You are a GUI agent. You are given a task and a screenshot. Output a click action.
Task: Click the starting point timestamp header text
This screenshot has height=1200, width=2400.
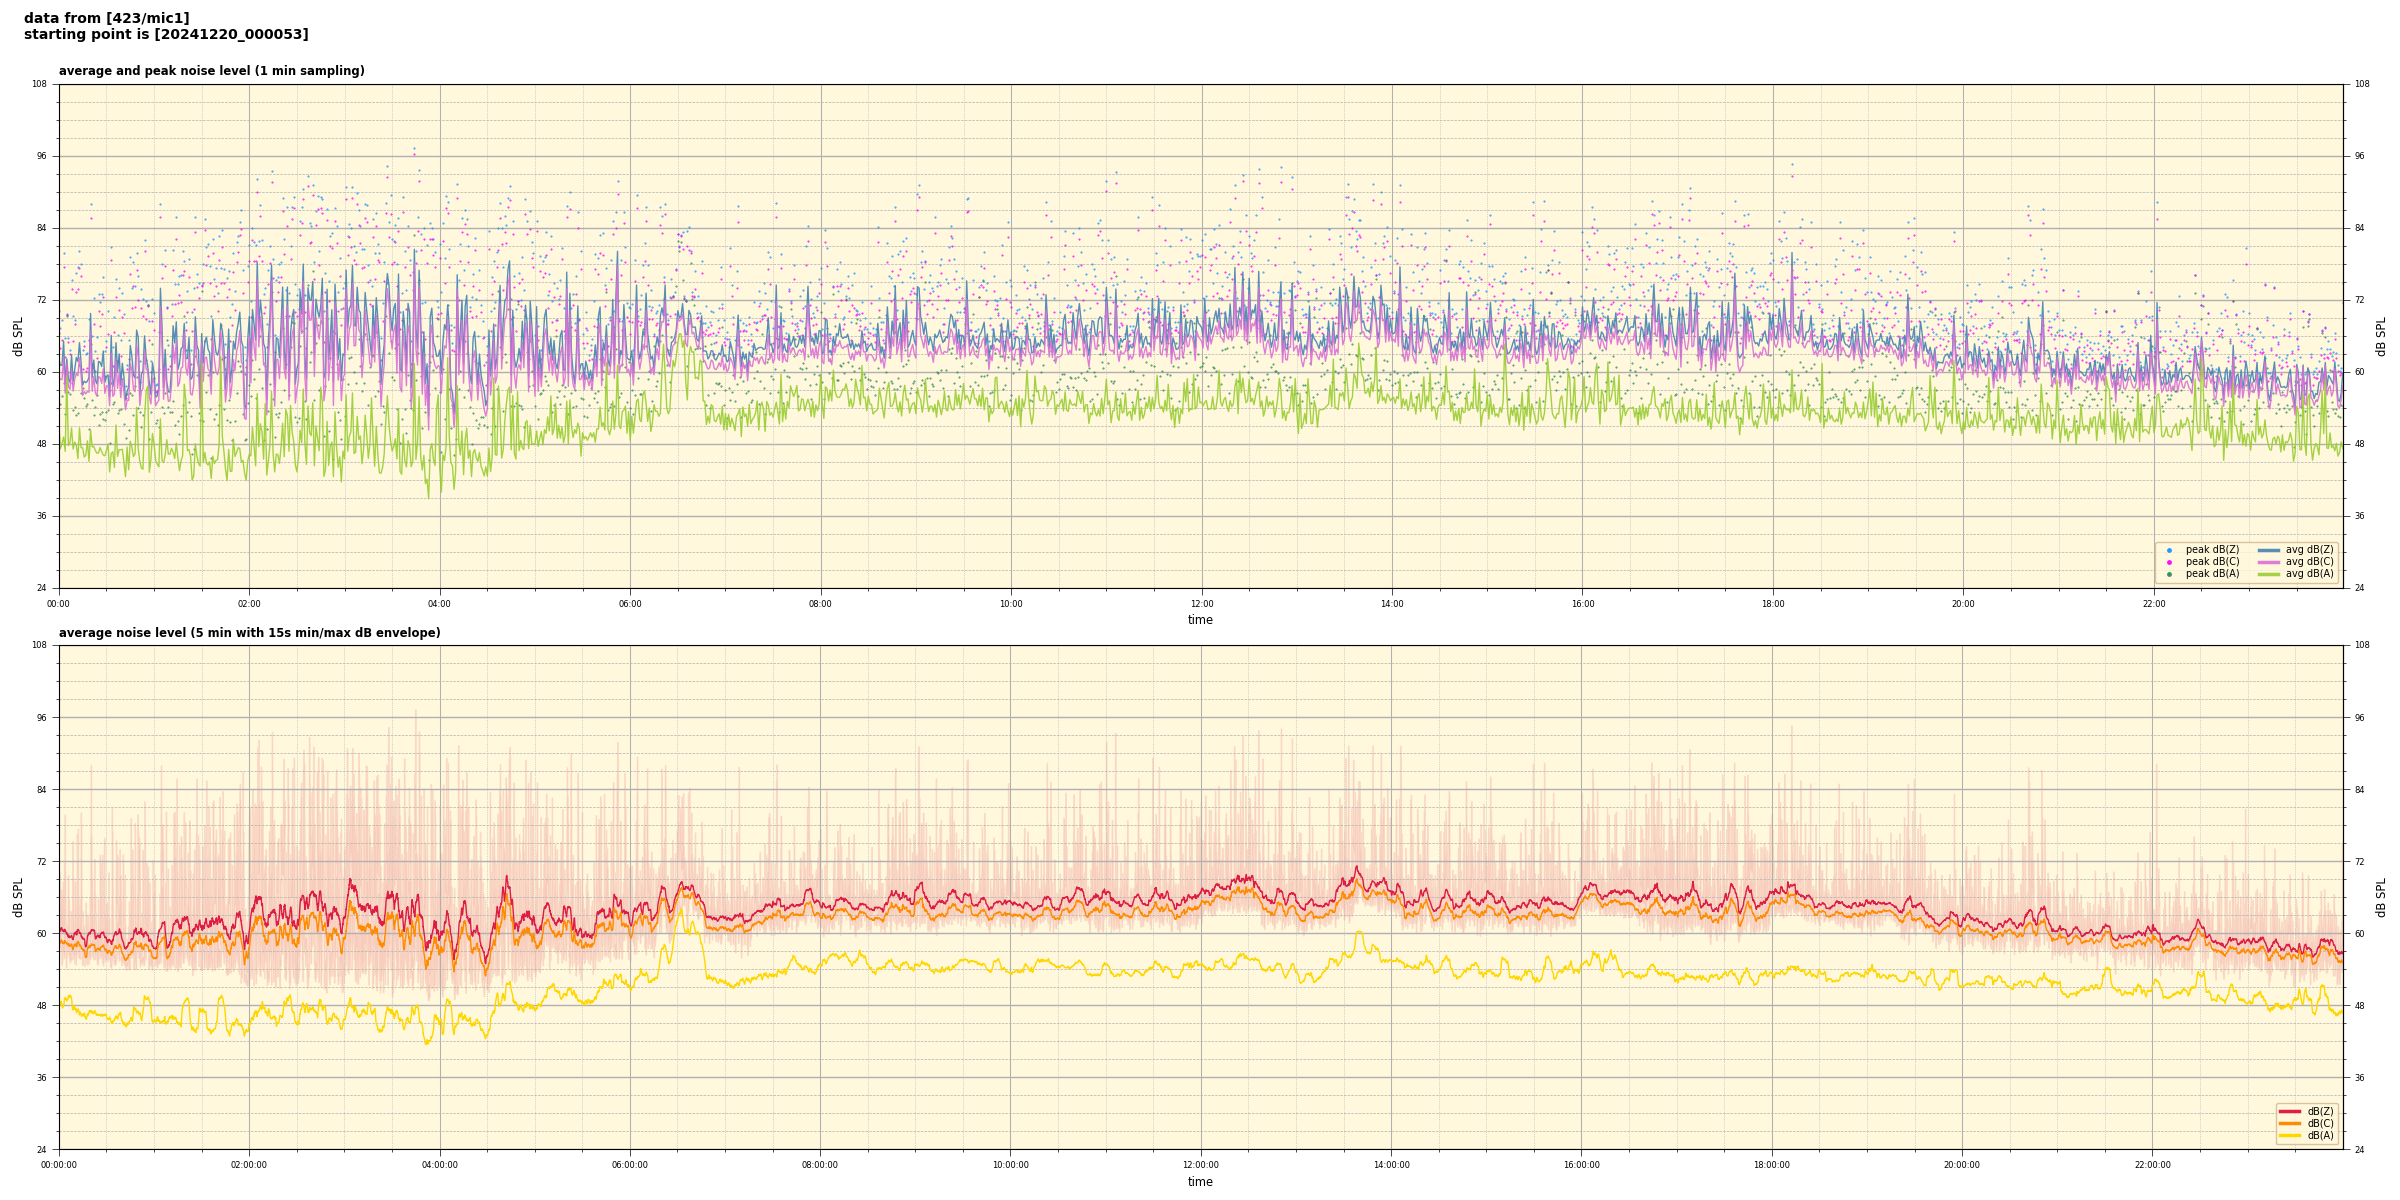point(166,35)
